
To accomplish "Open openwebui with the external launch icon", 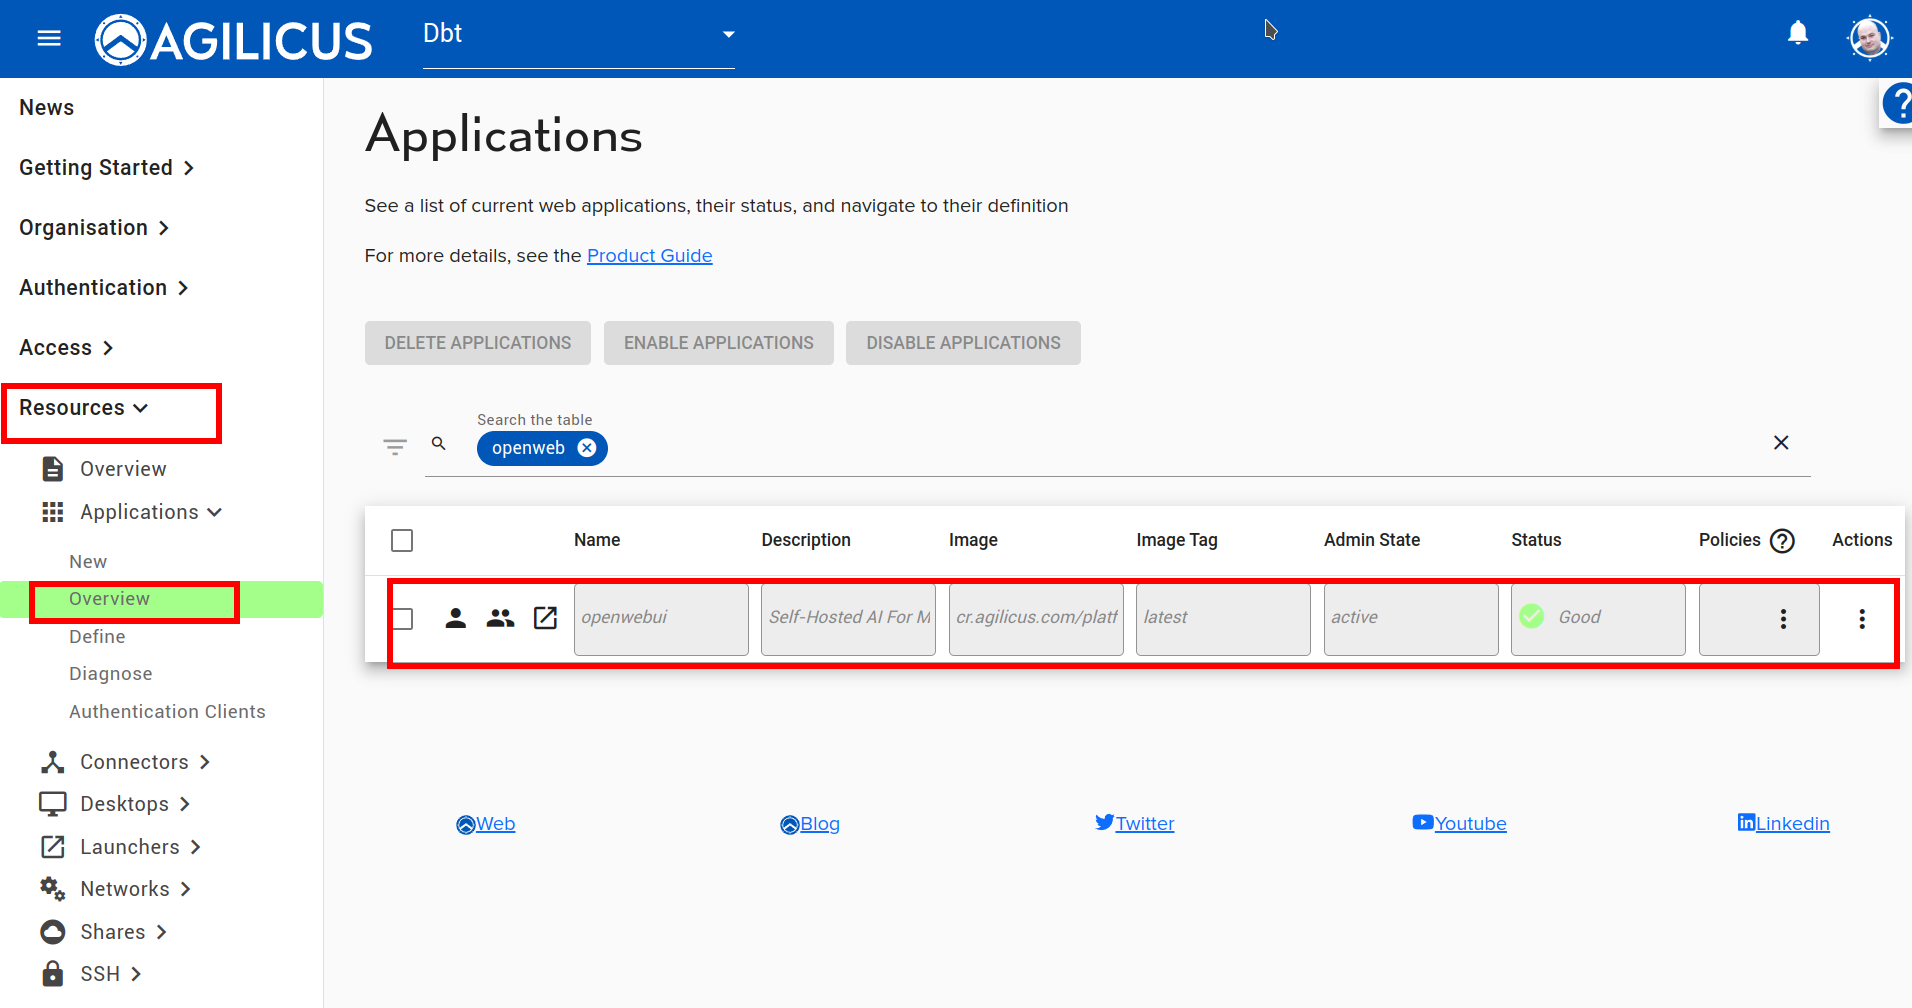I will click(x=545, y=618).
